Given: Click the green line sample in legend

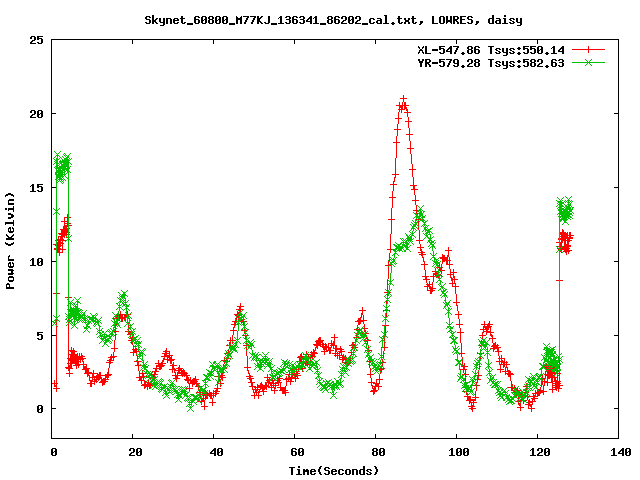Looking at the screenshot, I should [588, 62].
